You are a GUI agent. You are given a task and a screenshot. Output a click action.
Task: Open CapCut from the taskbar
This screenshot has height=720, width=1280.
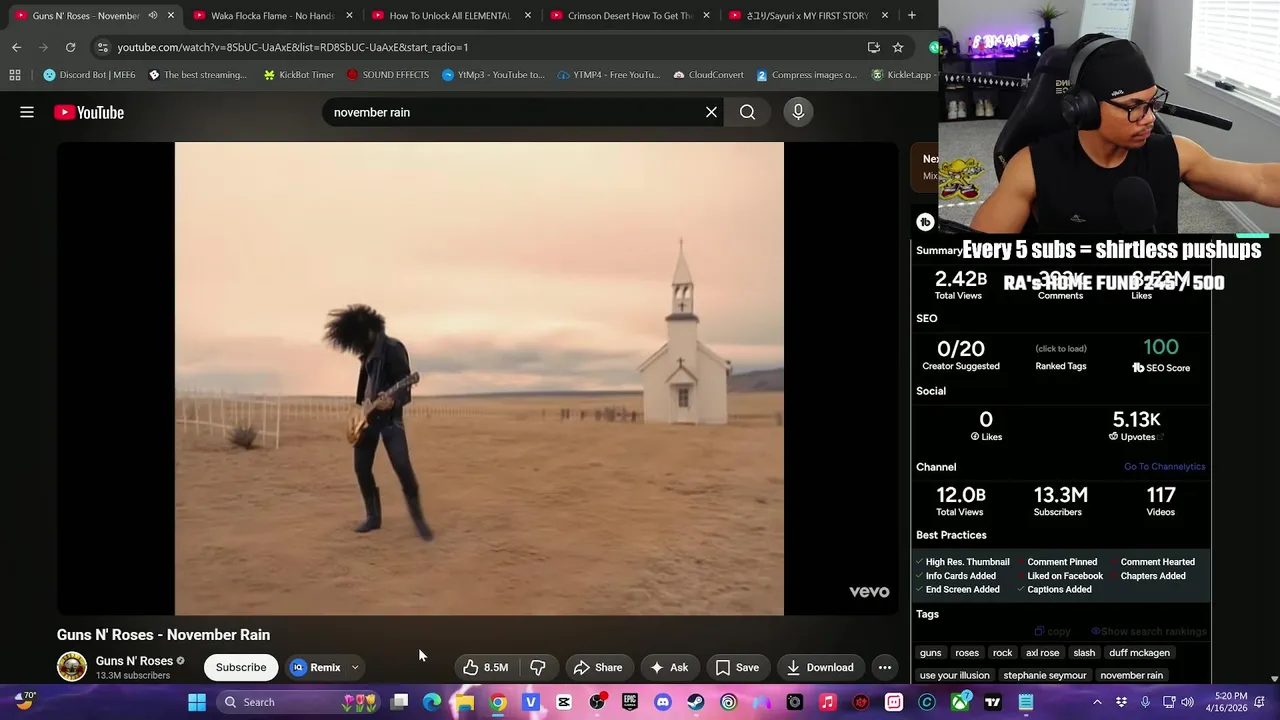coord(564,702)
